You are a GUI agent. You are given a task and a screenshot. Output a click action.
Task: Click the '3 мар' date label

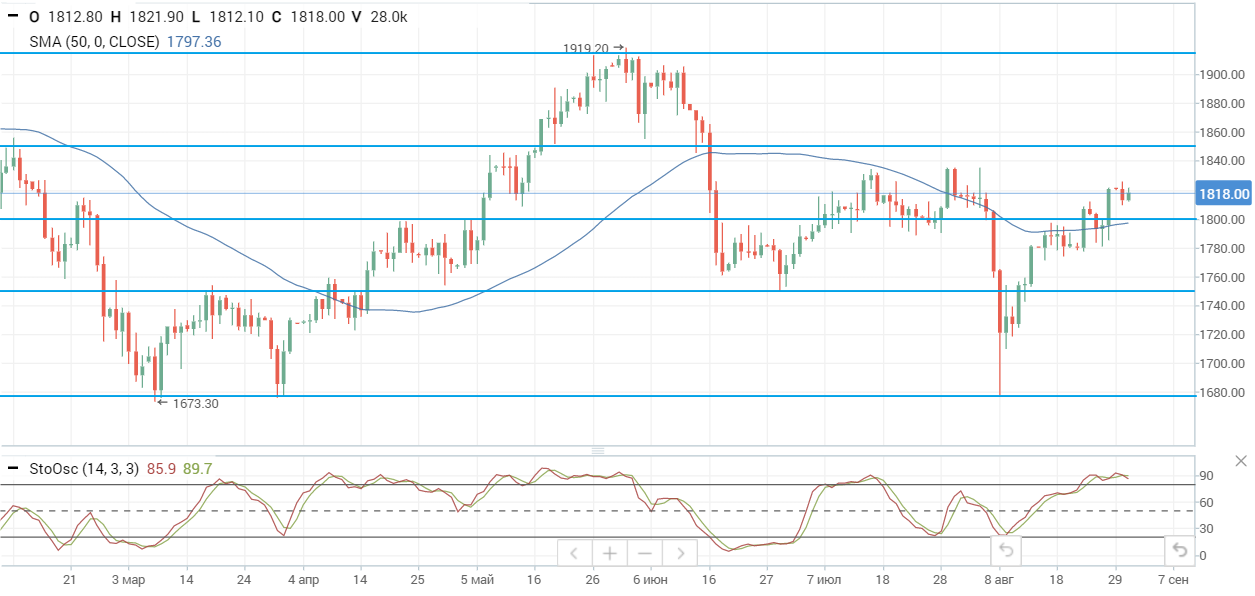click(129, 580)
